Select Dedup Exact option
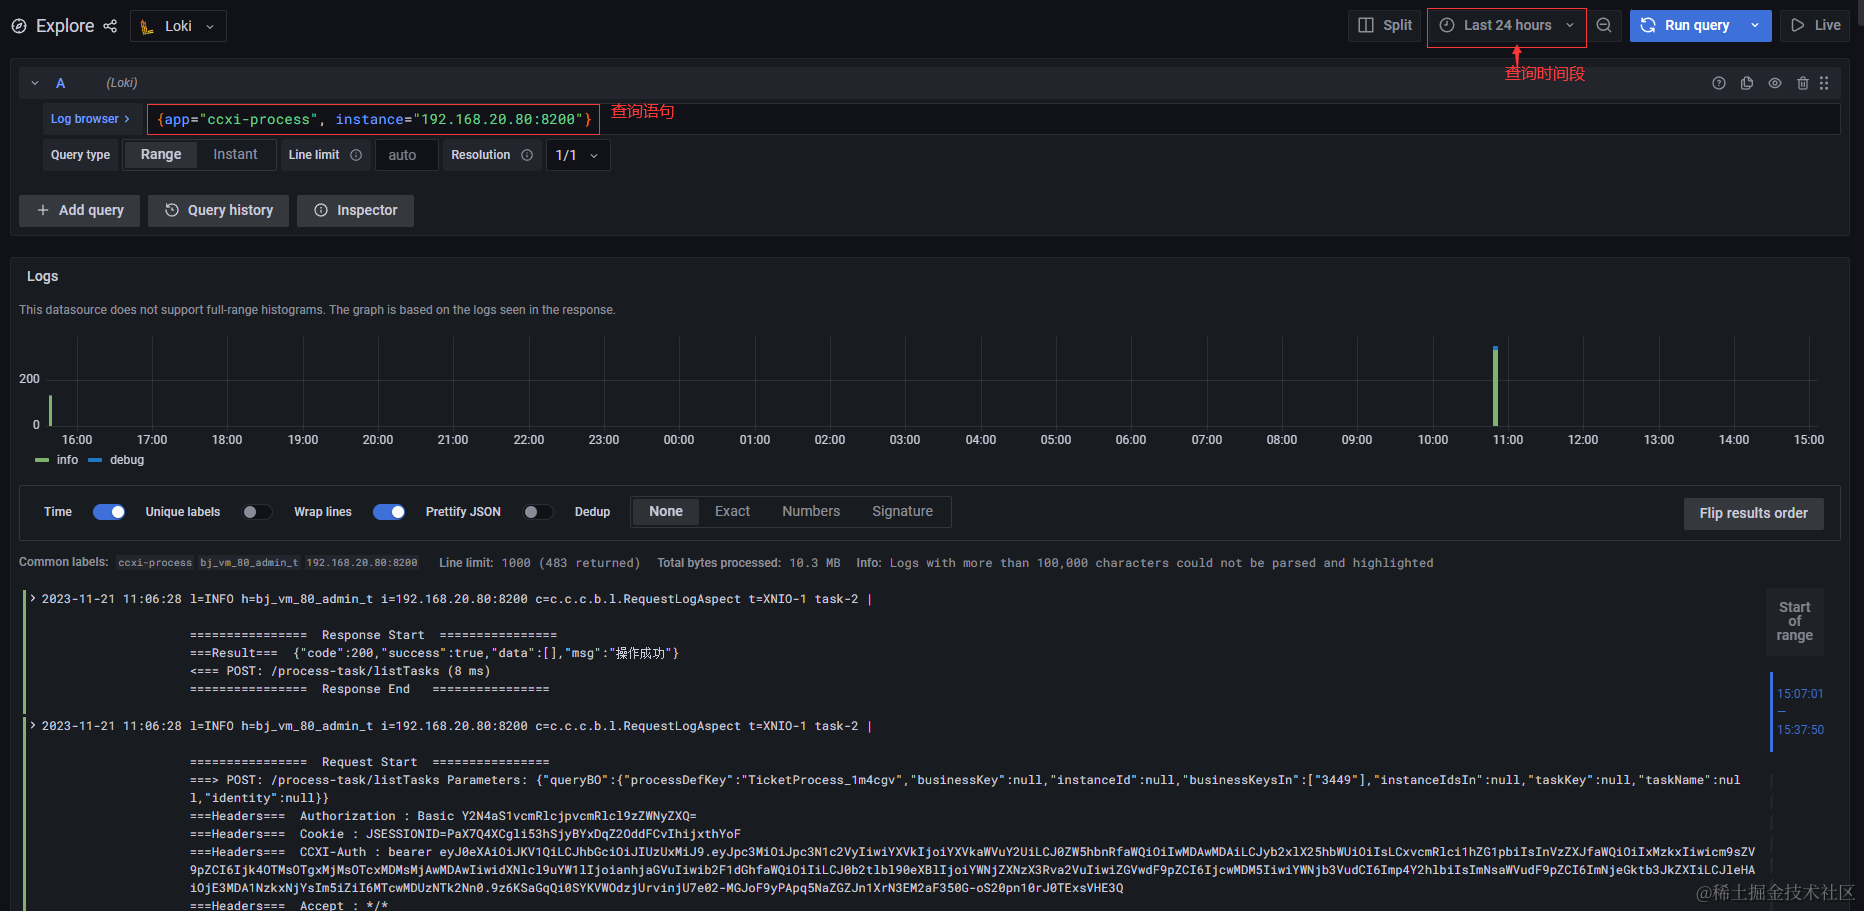Screen dimensions: 1864x911 click(x=732, y=512)
